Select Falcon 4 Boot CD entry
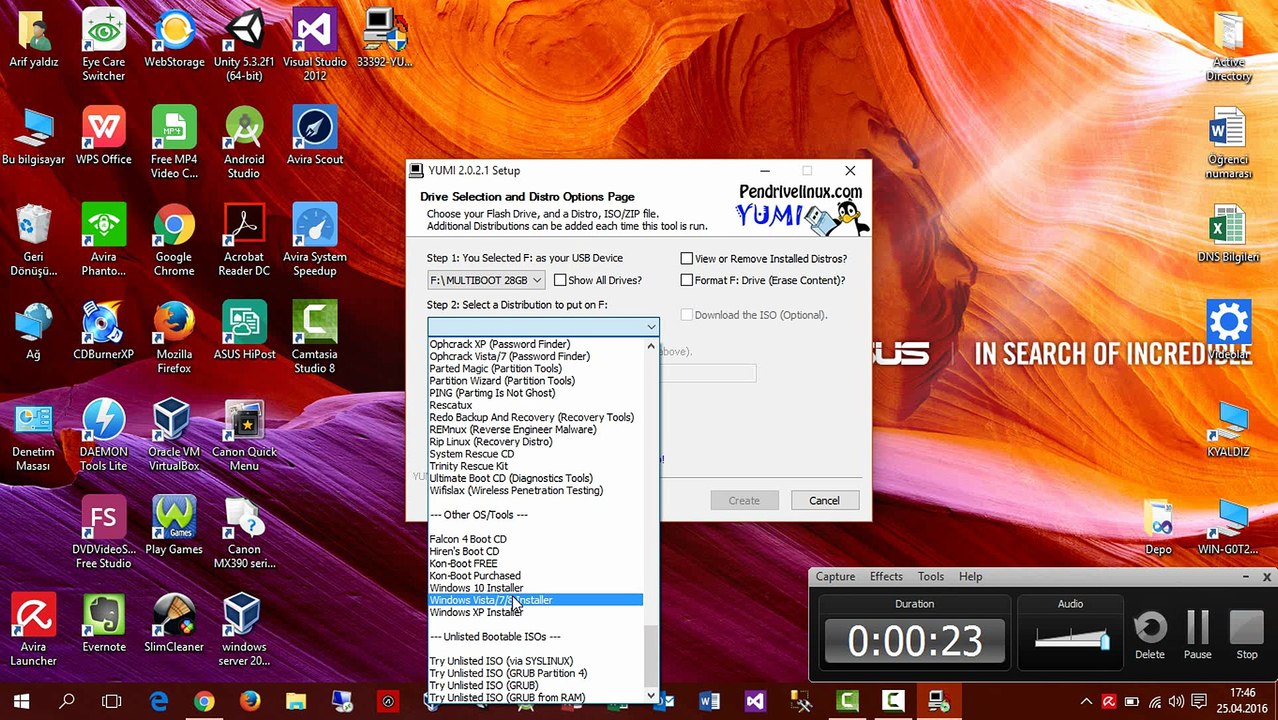This screenshot has width=1278, height=720. pyautogui.click(x=536, y=539)
